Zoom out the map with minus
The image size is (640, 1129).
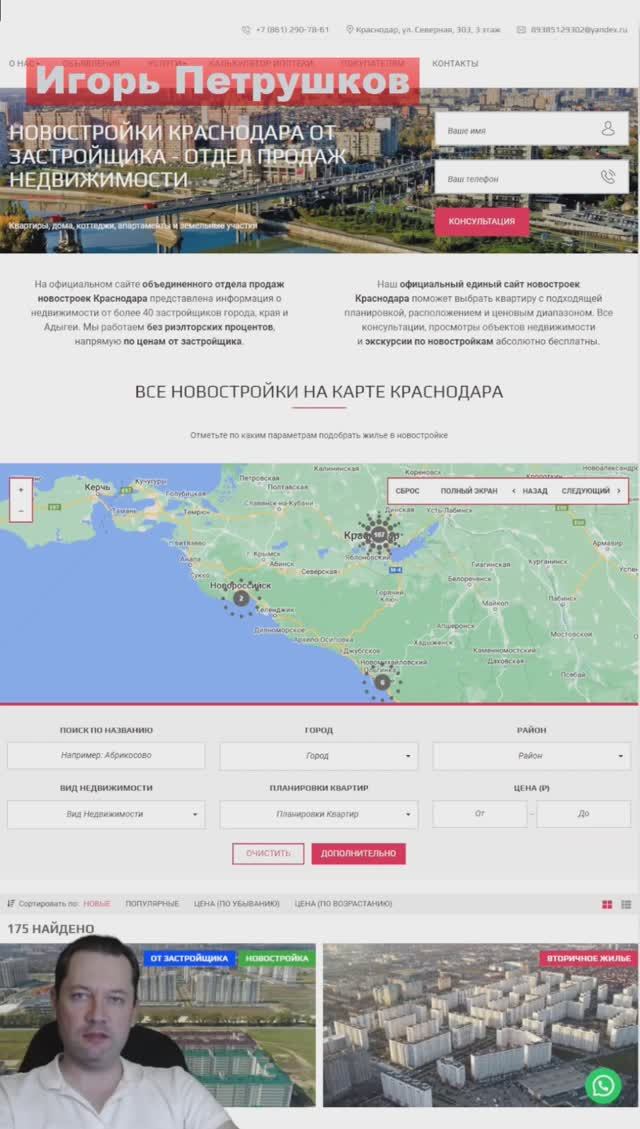pos(21,510)
